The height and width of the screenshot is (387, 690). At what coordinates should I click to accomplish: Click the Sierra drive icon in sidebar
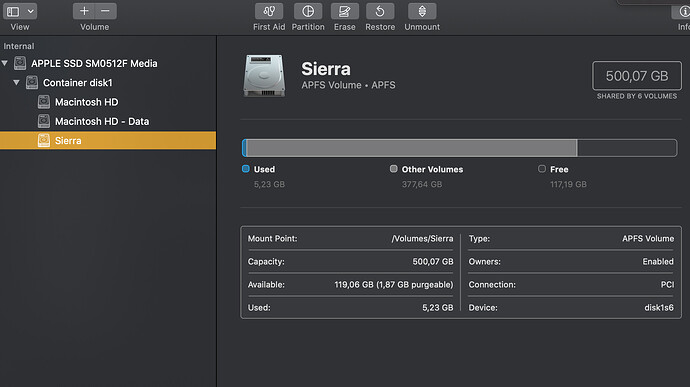coord(44,140)
